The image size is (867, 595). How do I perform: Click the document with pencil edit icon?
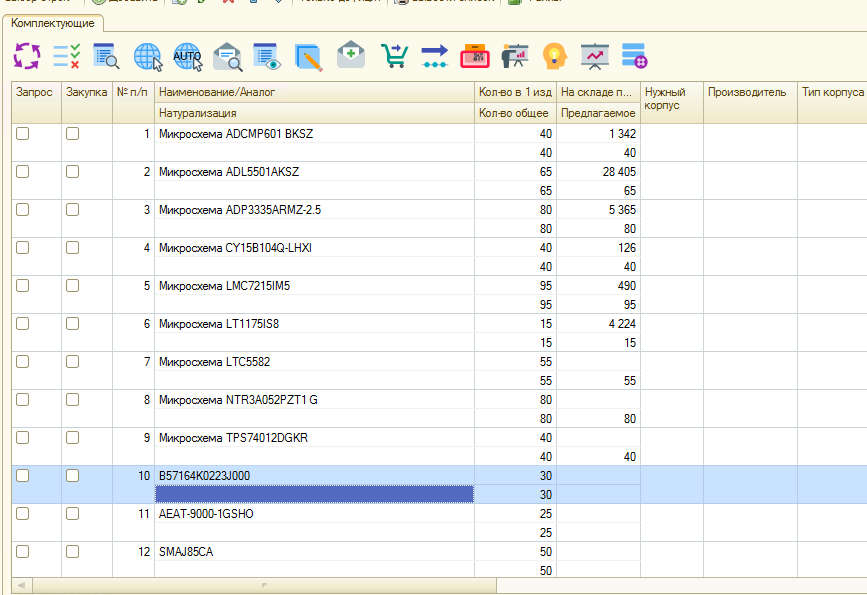[x=309, y=56]
